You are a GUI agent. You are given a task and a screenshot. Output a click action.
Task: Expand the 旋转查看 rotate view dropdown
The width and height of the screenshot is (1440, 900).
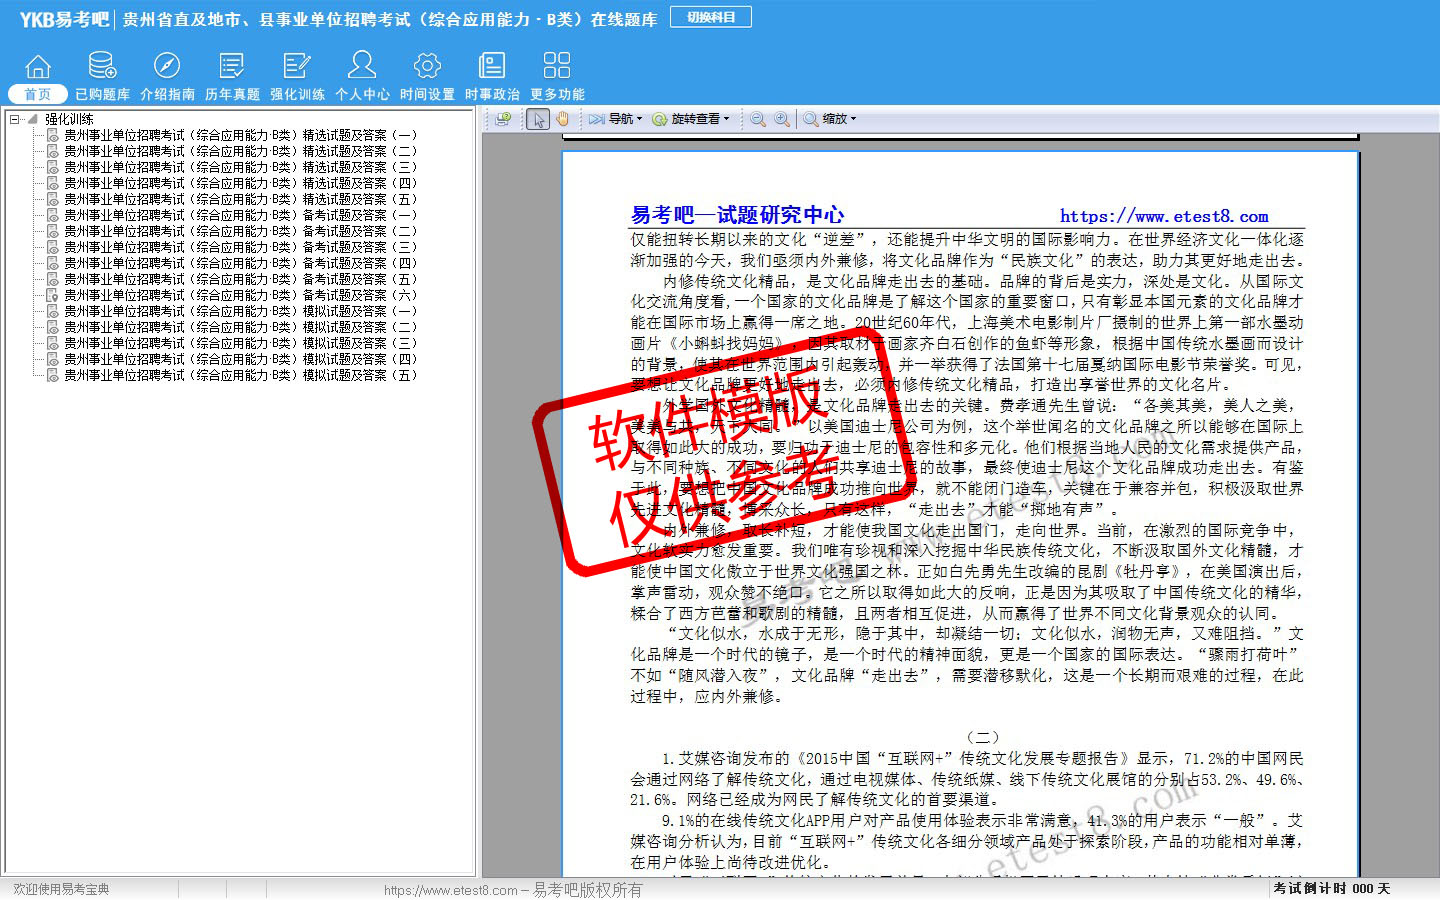(692, 119)
